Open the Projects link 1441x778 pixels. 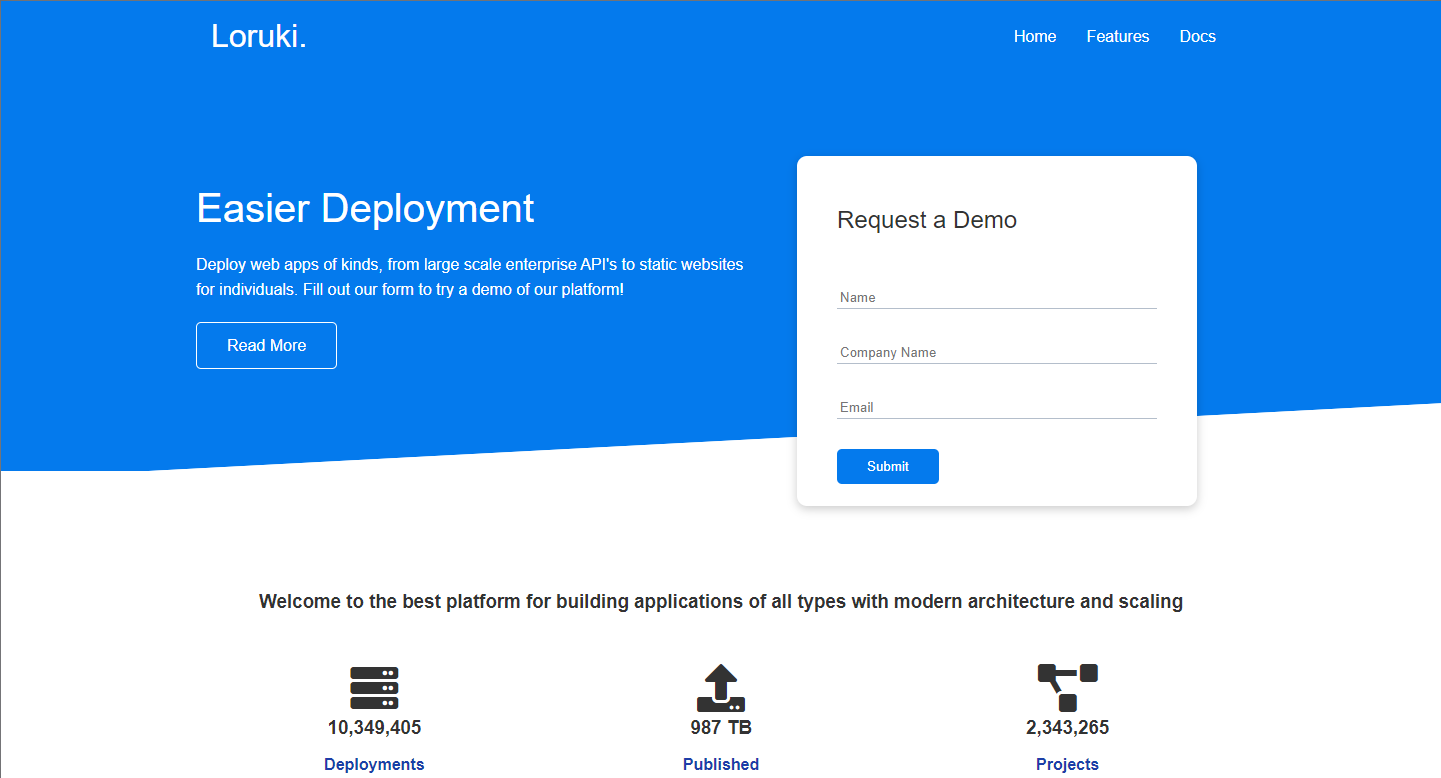pos(1067,764)
